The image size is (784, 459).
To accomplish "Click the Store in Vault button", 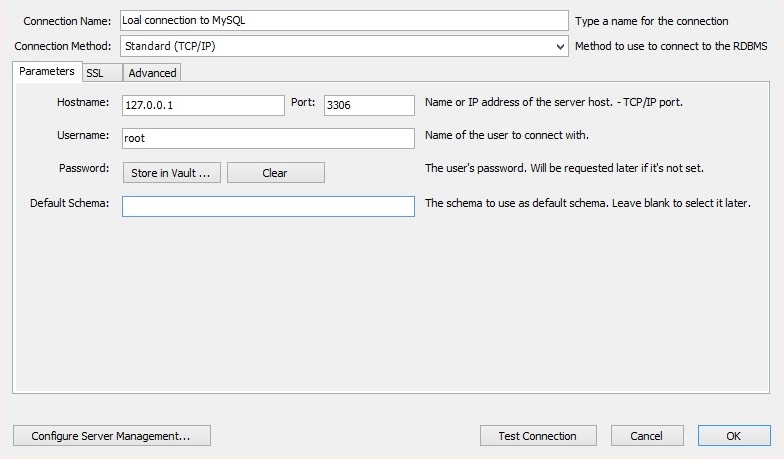I will (172, 172).
